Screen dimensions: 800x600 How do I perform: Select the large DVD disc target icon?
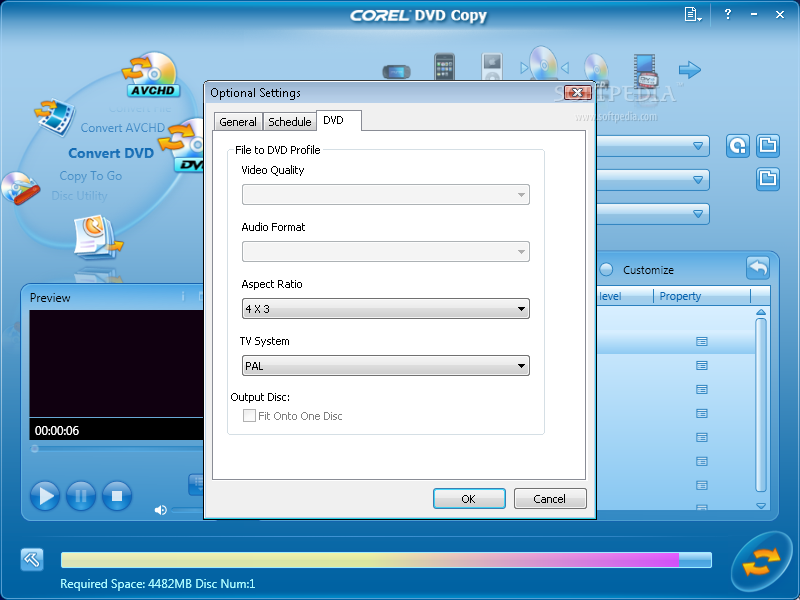pyautogui.click(x=544, y=64)
